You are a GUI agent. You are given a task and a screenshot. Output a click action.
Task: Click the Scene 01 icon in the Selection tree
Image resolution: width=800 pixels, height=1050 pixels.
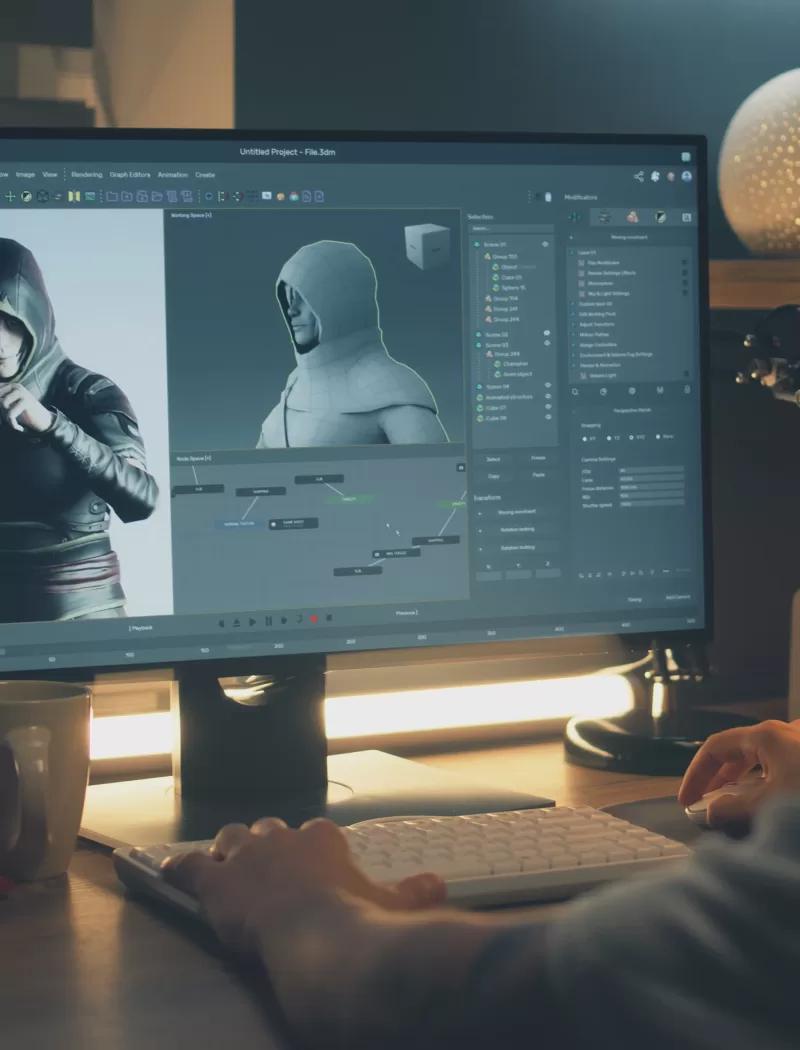pyautogui.click(x=477, y=244)
